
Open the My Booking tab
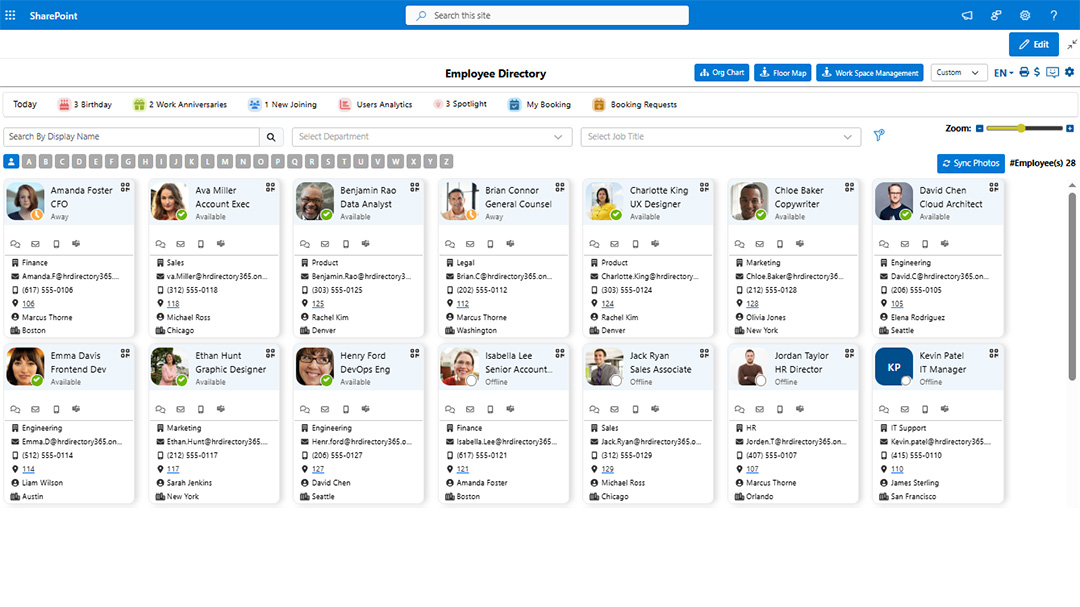pos(539,104)
